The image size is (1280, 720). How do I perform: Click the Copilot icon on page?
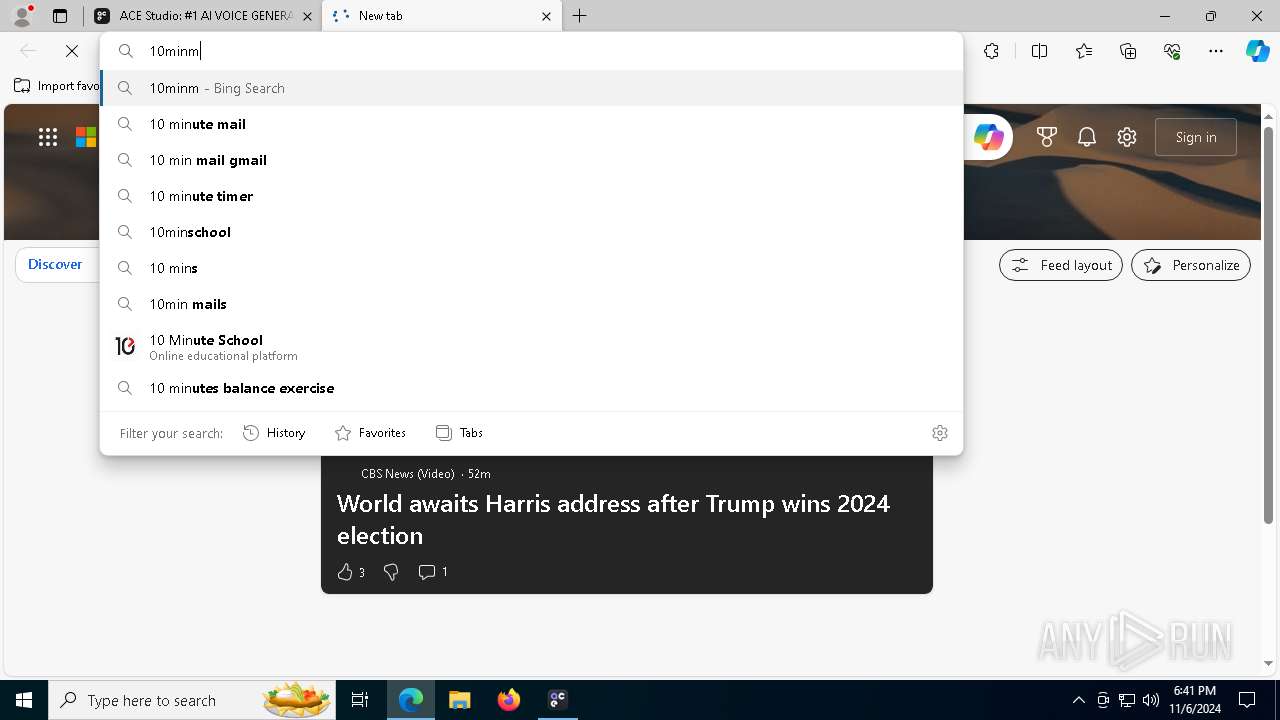click(x=989, y=137)
